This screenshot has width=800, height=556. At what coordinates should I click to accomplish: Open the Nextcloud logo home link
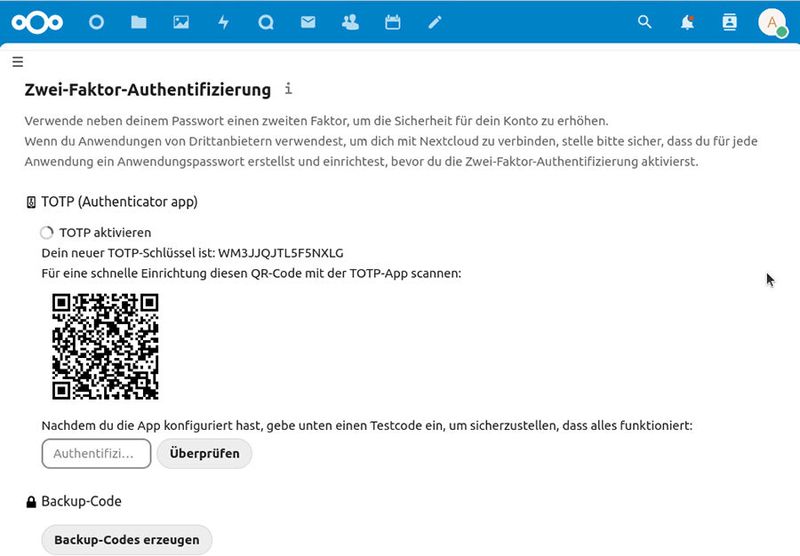[37, 22]
